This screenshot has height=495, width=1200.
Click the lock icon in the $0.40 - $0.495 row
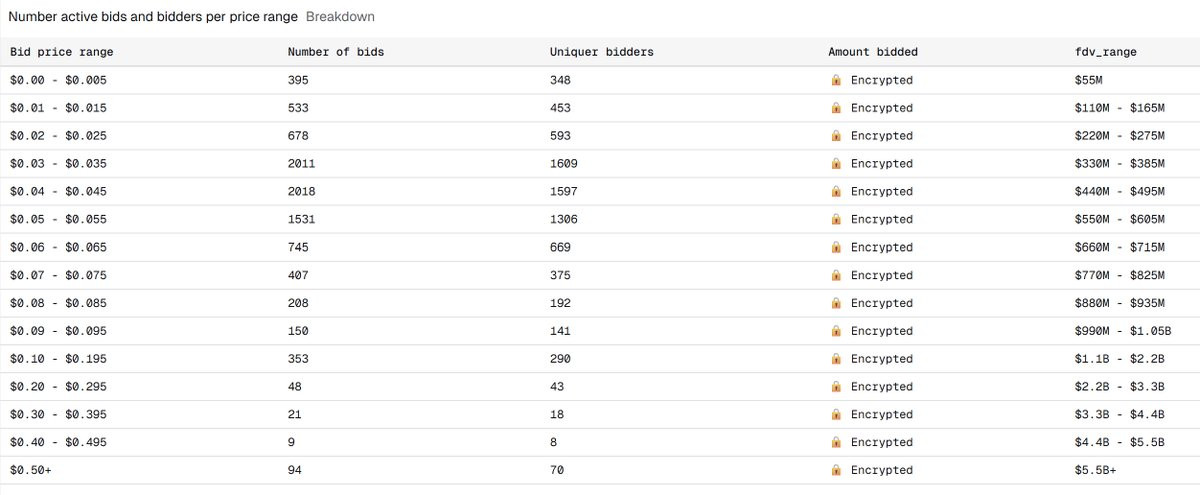[836, 442]
